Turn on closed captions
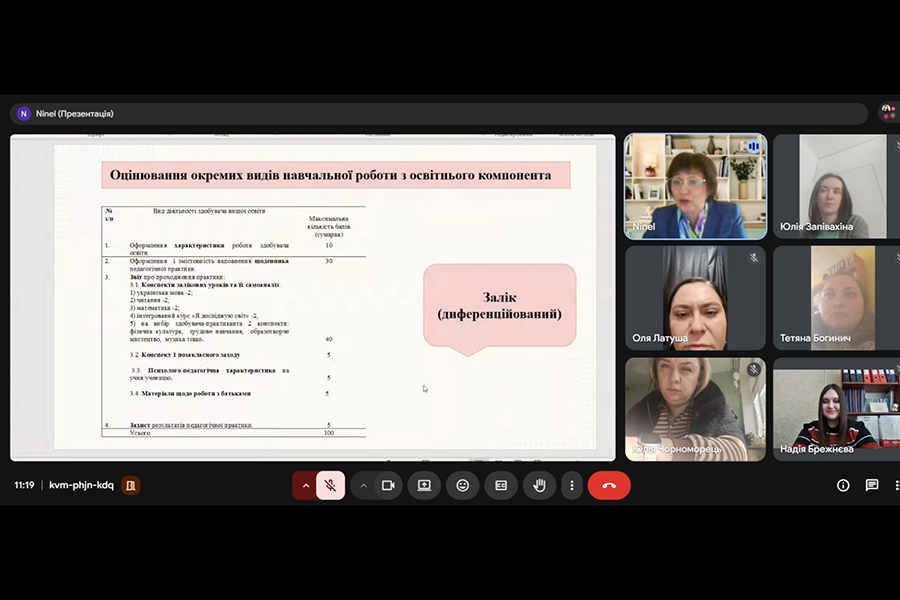 click(501, 485)
